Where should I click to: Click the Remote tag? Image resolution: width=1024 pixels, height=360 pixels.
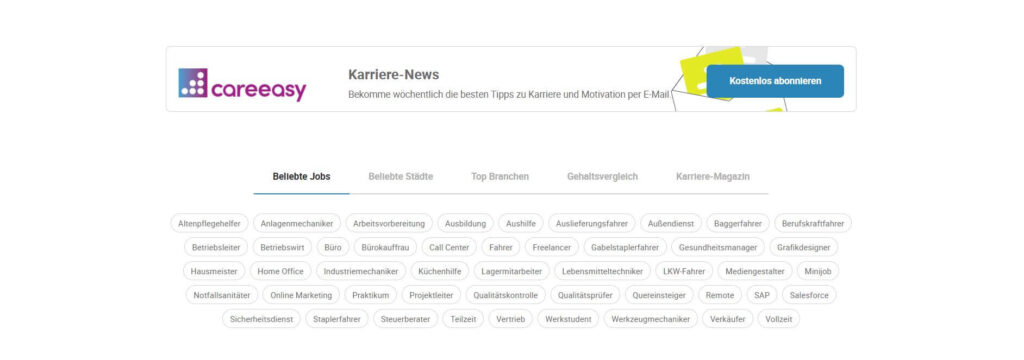(720, 295)
